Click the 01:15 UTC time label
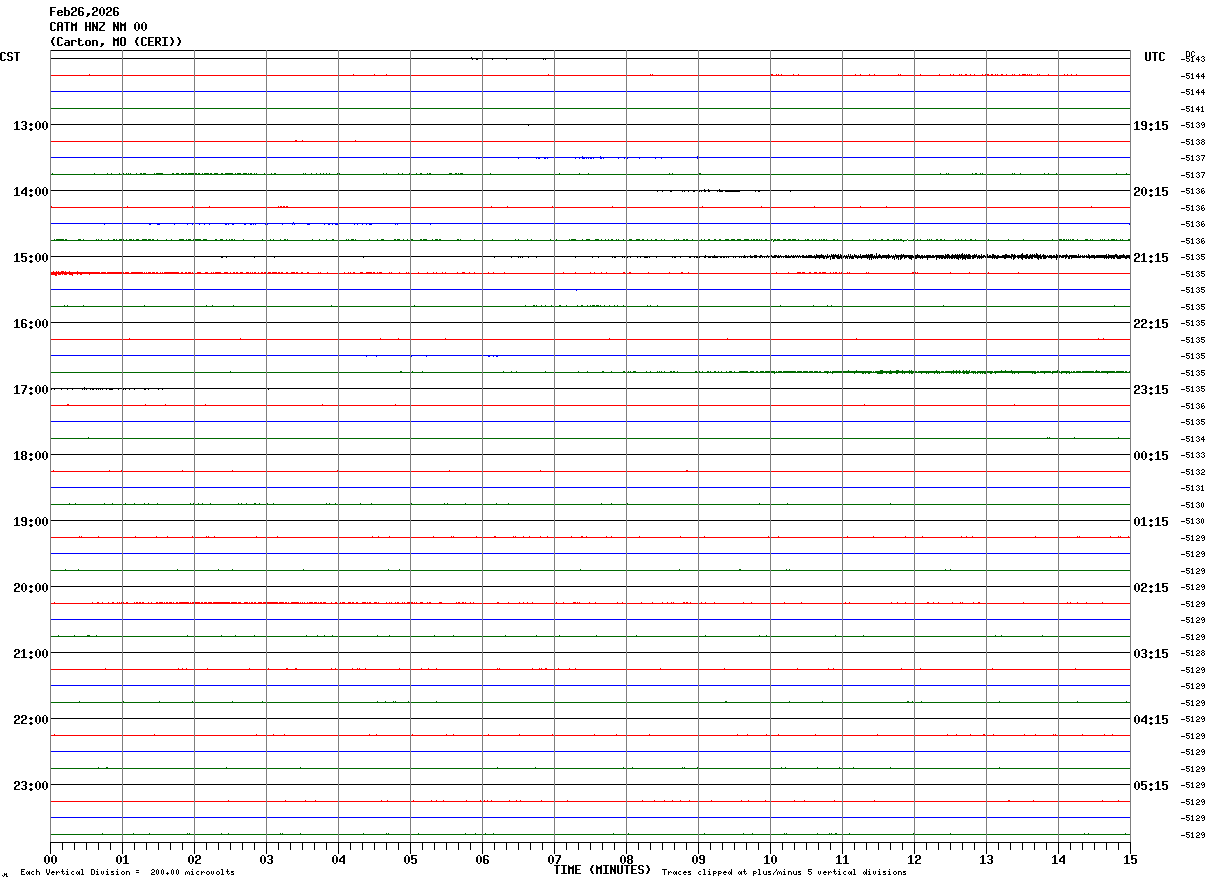The image size is (1210, 886). click(x=1150, y=522)
